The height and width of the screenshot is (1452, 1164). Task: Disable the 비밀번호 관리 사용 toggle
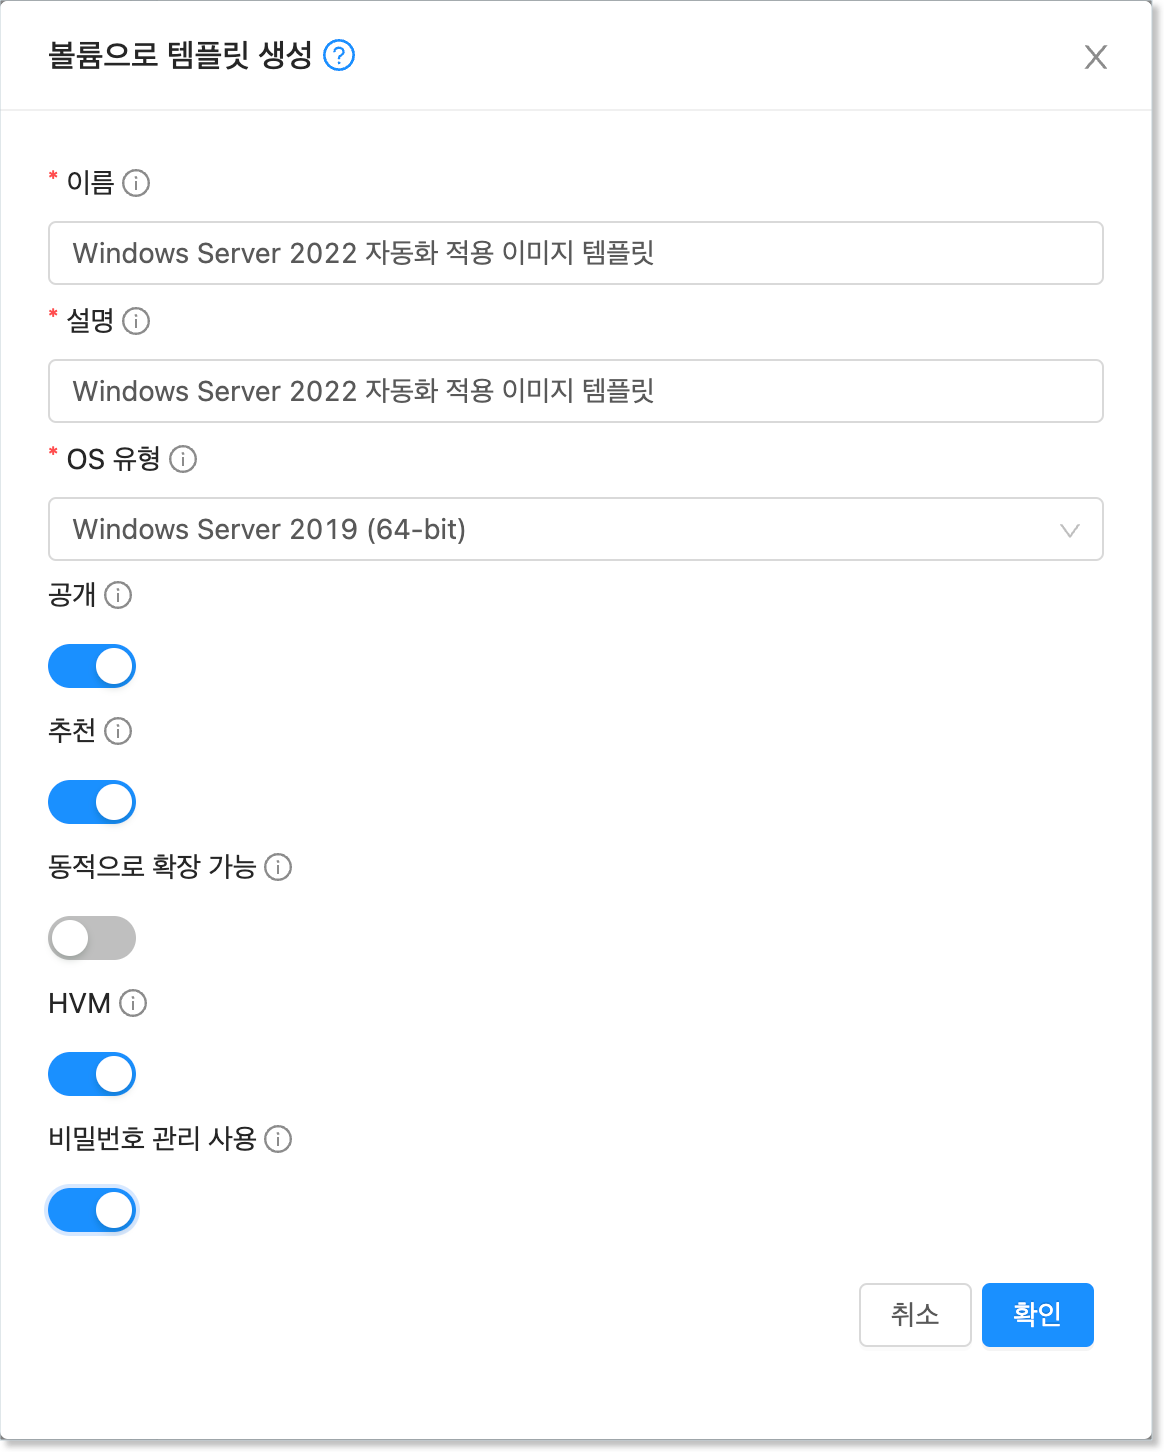click(92, 1210)
